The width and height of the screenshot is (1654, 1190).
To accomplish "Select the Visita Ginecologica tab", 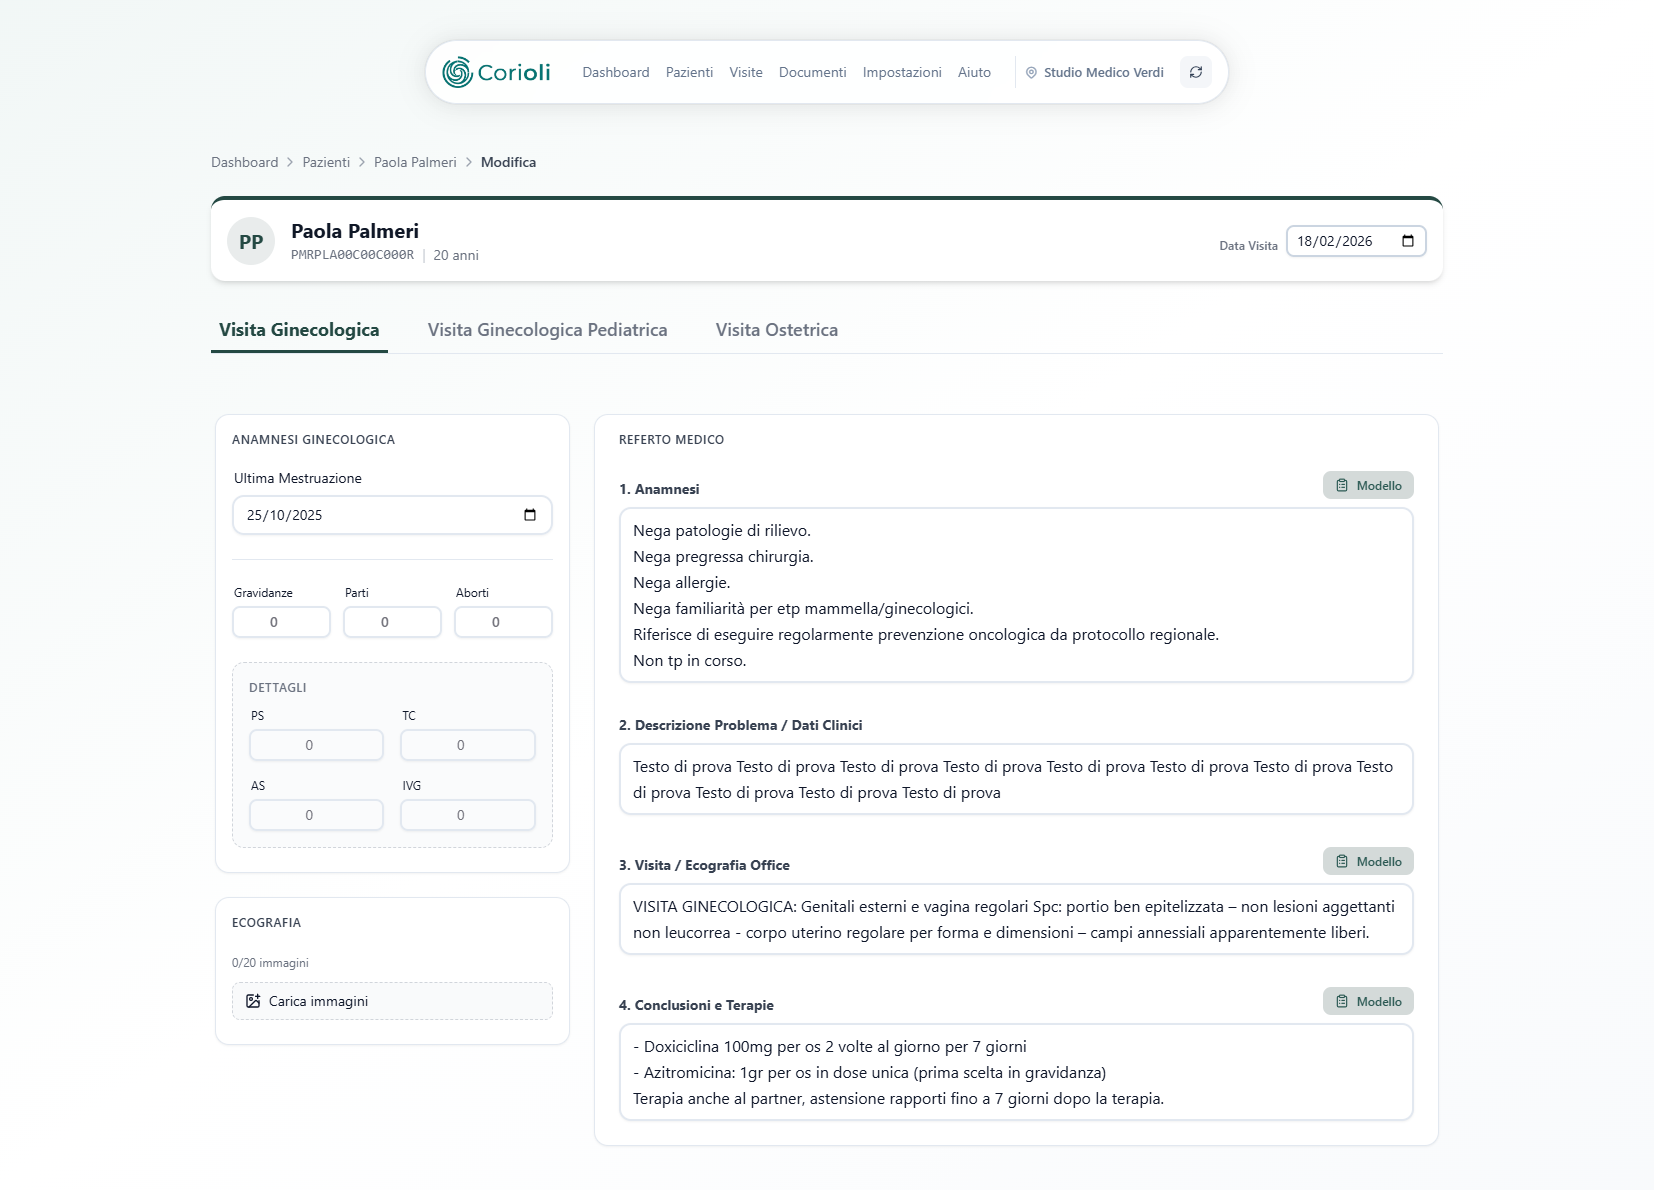I will point(299,330).
